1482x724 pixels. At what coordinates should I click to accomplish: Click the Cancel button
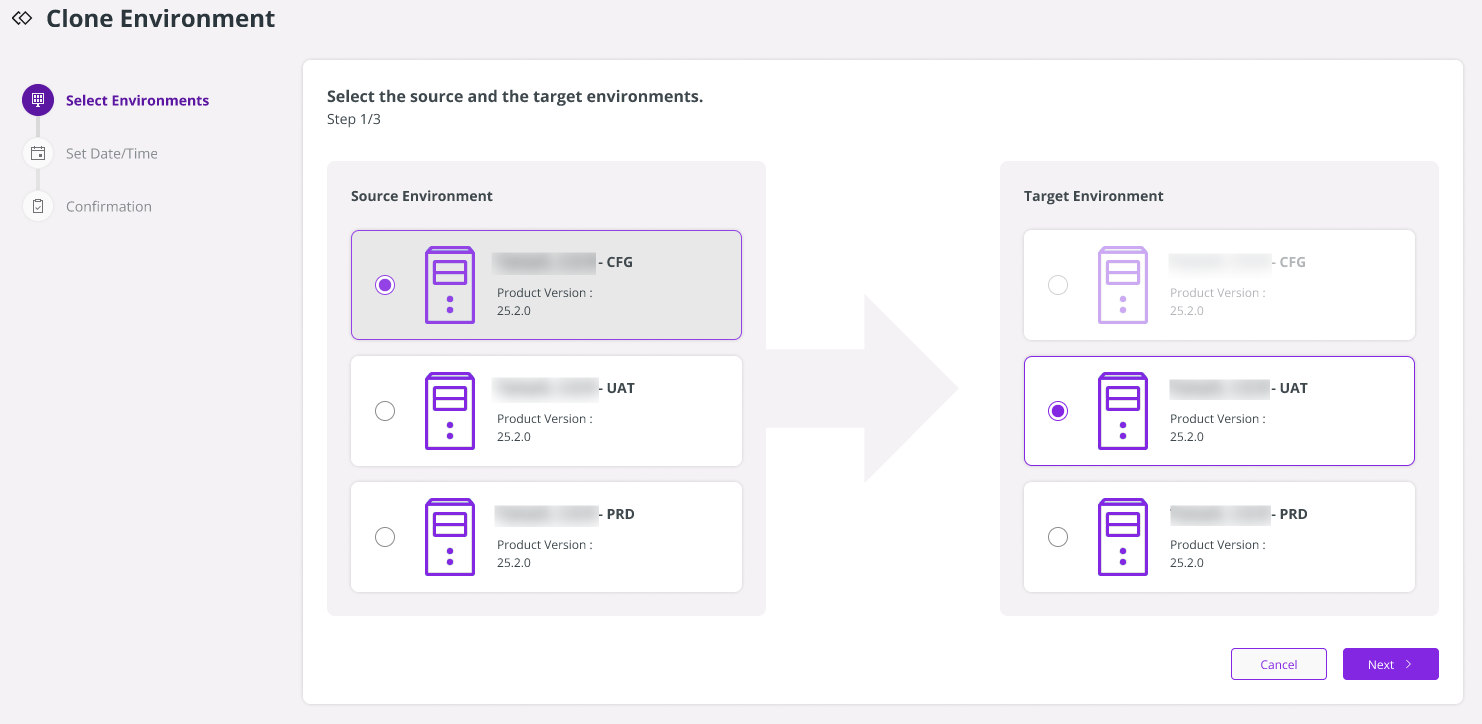(x=1278, y=663)
